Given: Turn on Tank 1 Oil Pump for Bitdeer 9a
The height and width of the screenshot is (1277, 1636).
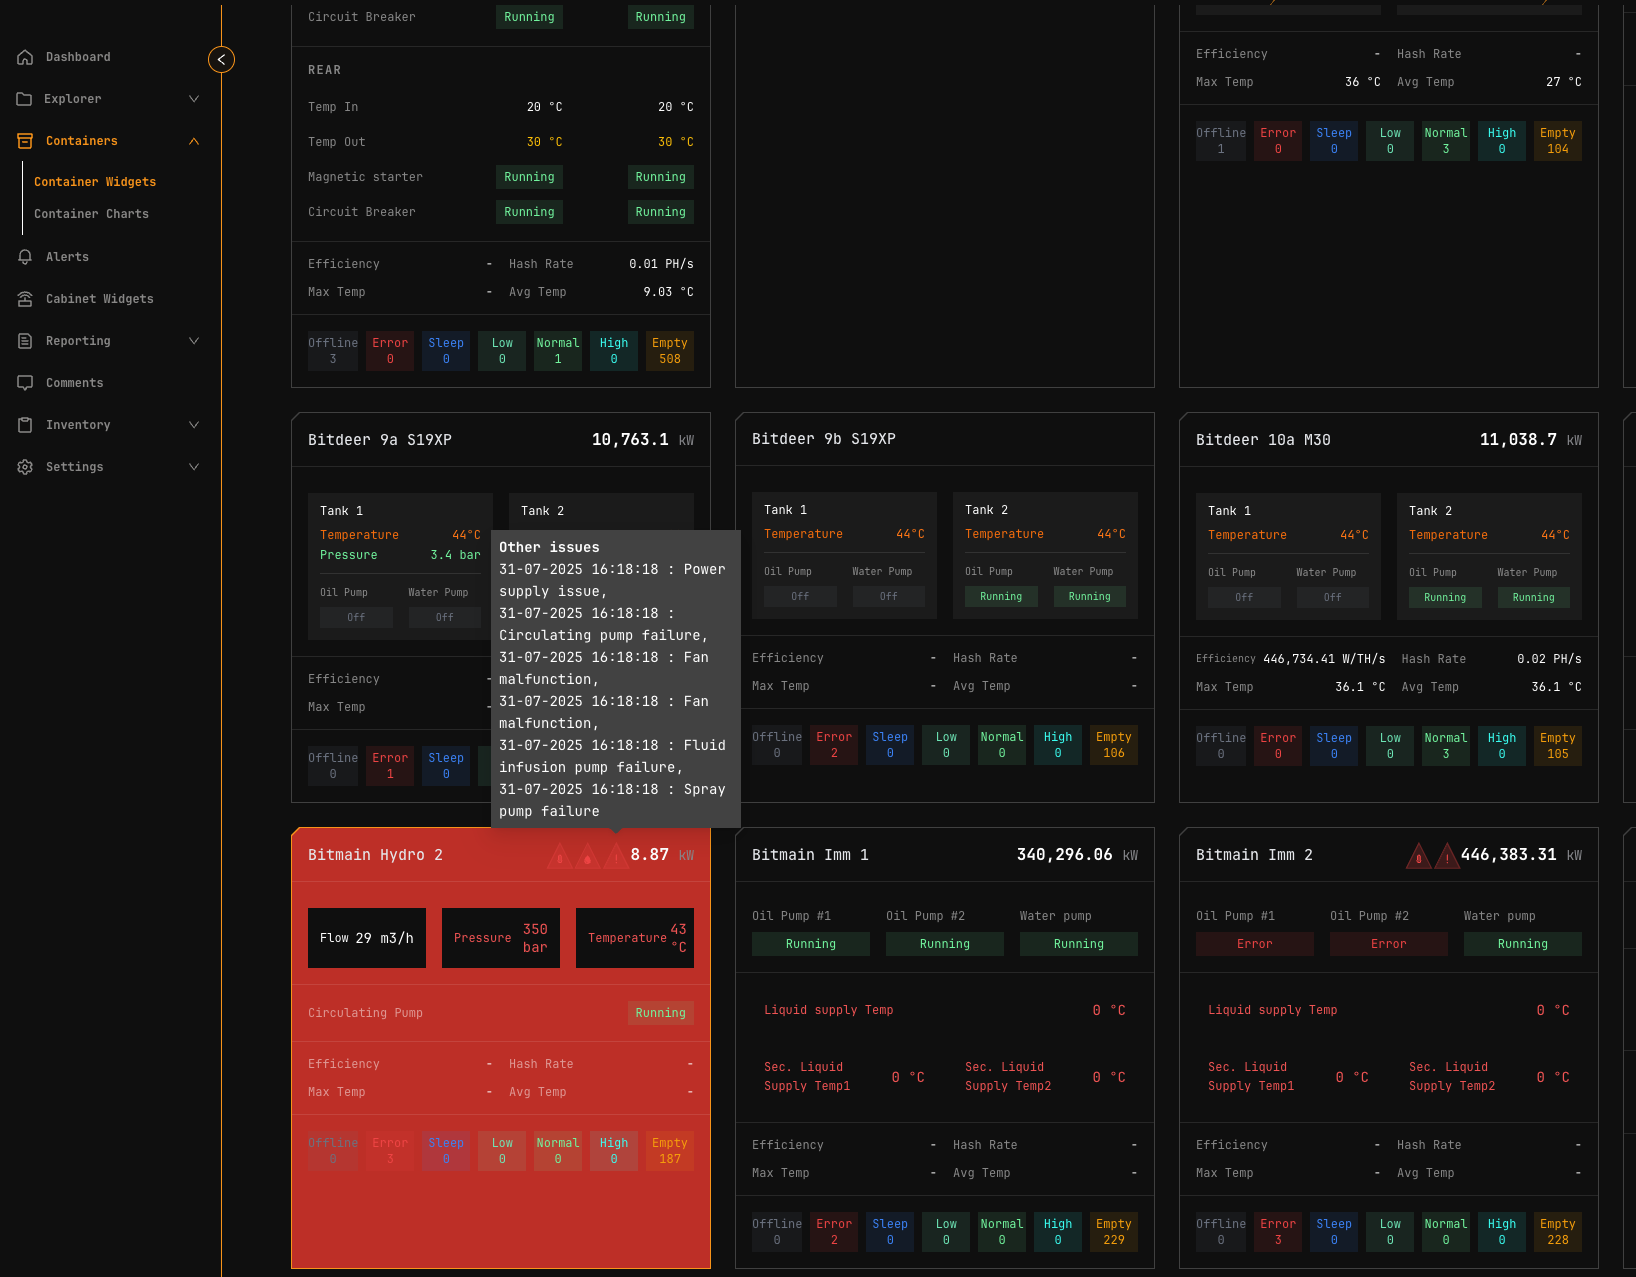Looking at the screenshot, I should pos(355,617).
